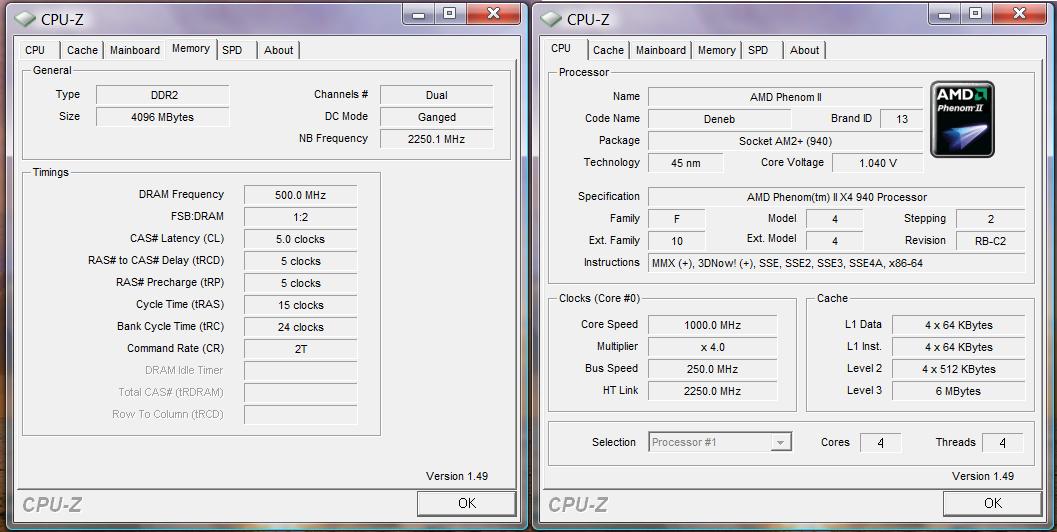Image resolution: width=1057 pixels, height=532 pixels.
Task: Select the Memory tab in left window
Action: click(x=191, y=49)
